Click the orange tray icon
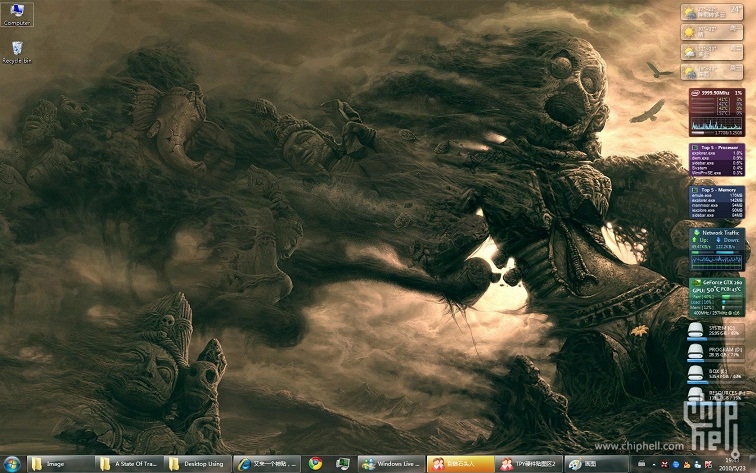Image resolution: width=756 pixels, height=473 pixels. (687, 465)
